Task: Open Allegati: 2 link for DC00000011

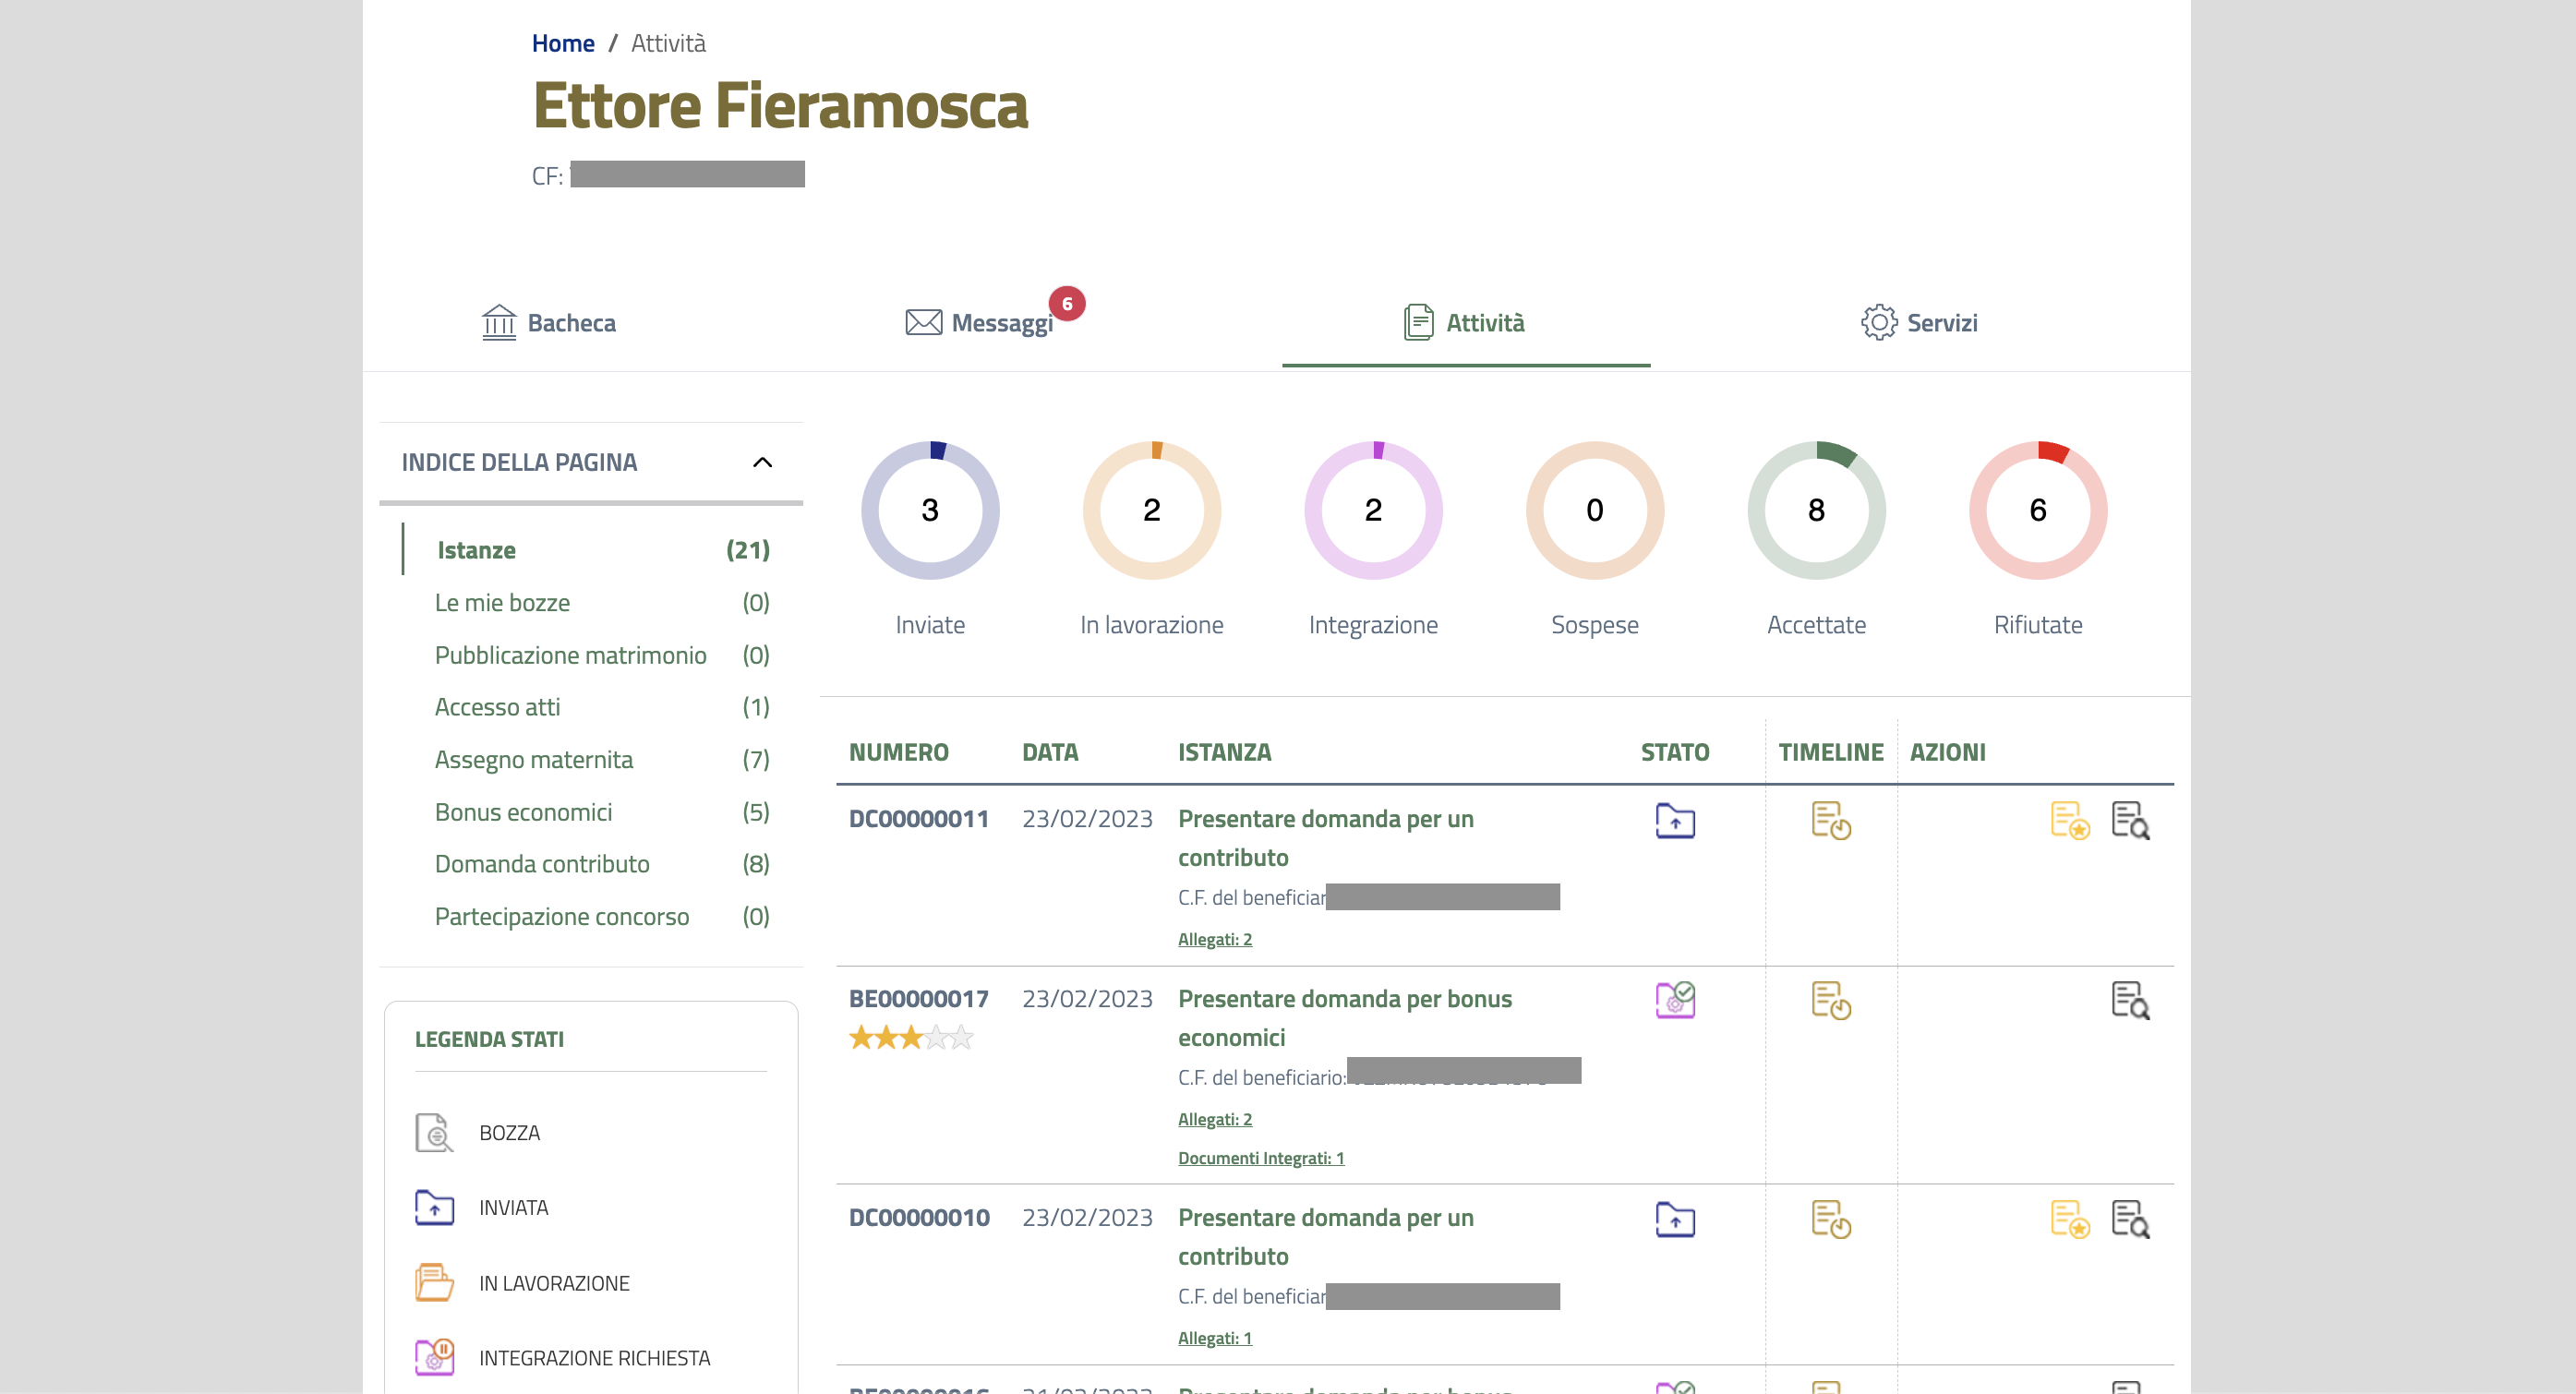Action: pyautogui.click(x=1214, y=939)
